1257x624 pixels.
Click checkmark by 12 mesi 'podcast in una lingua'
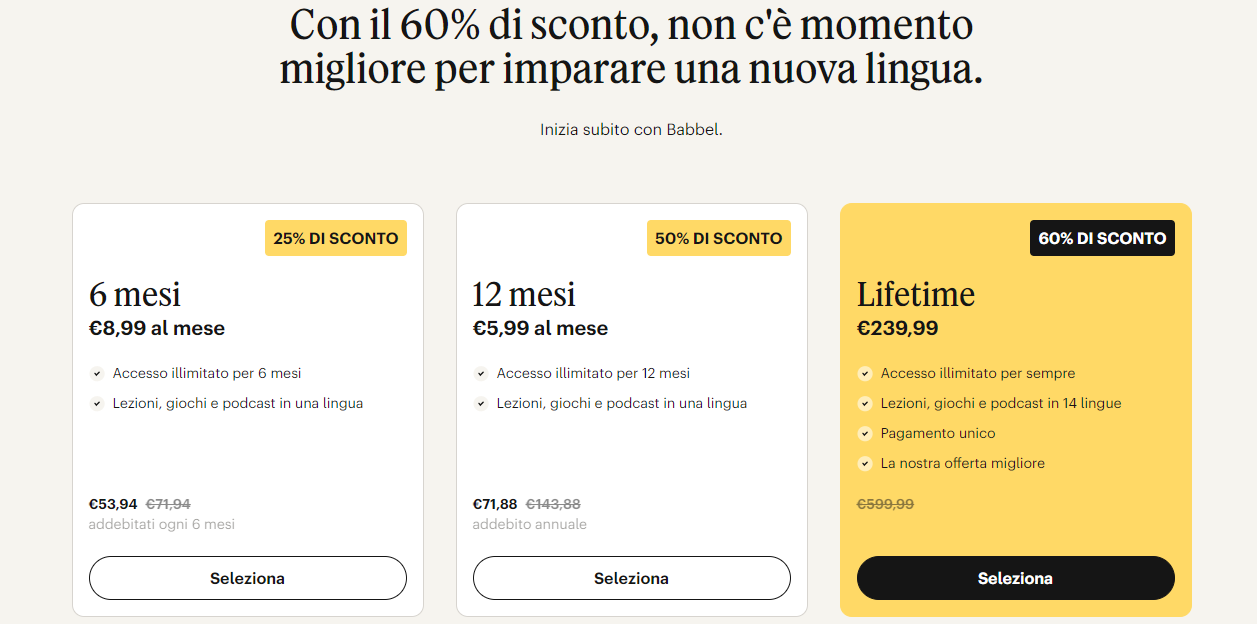pyautogui.click(x=481, y=404)
